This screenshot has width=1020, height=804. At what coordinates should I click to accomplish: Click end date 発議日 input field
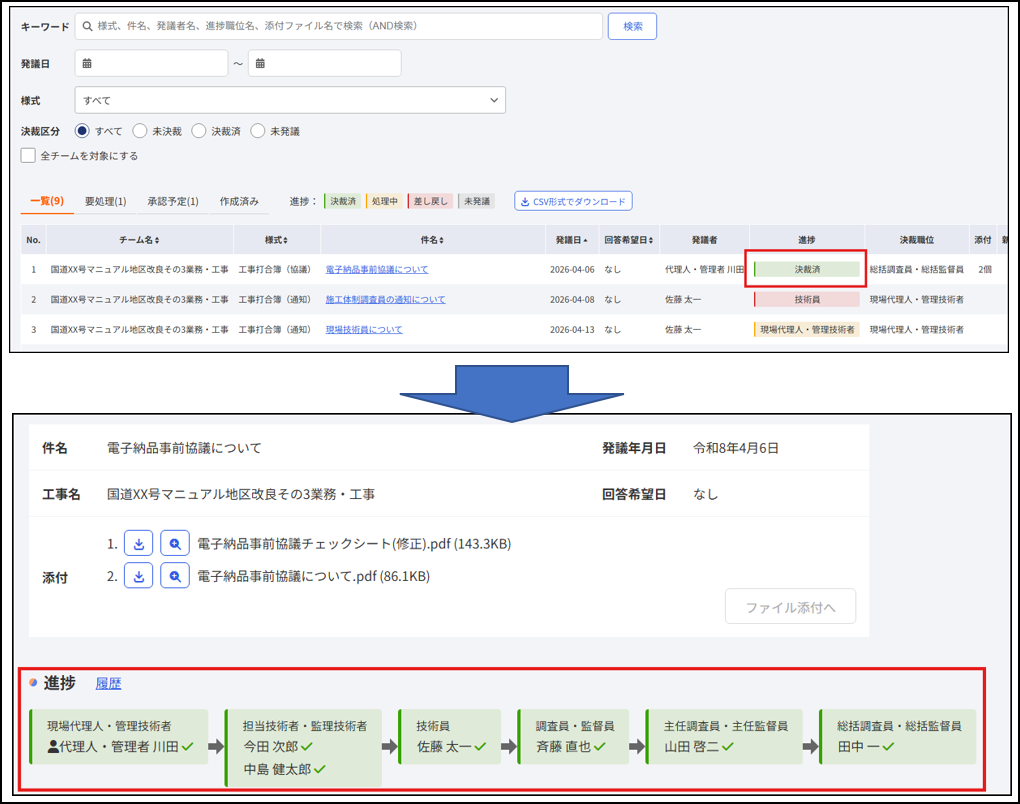click(x=325, y=63)
